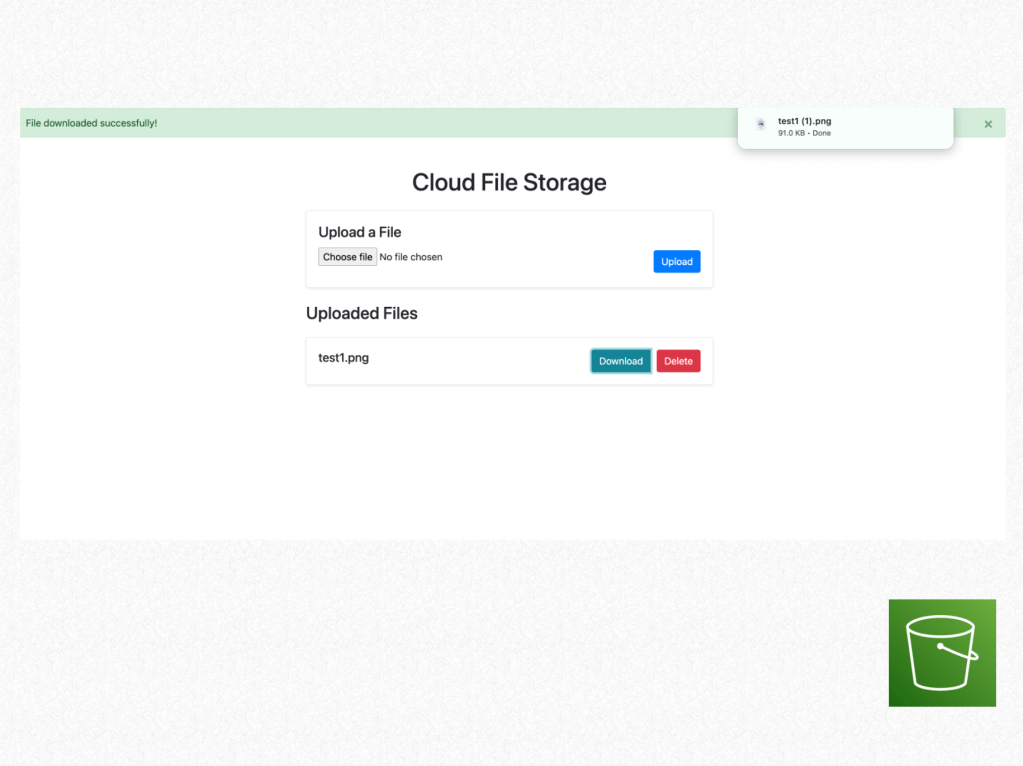The image size is (1023, 766).
Task: Click the Cloud File Storage heading
Action: point(509,182)
